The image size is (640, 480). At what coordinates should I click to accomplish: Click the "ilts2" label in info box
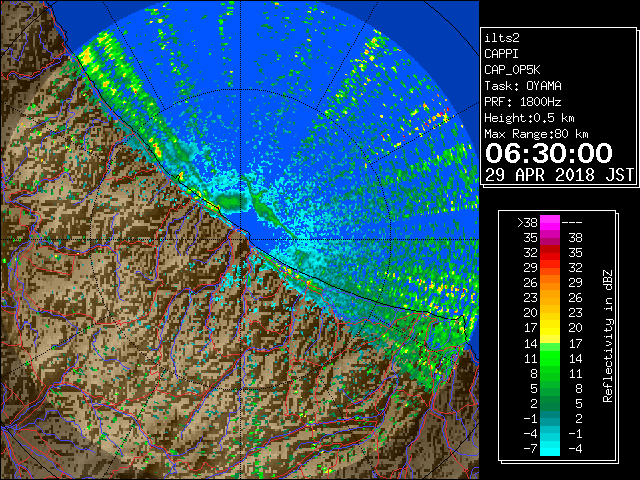point(502,38)
